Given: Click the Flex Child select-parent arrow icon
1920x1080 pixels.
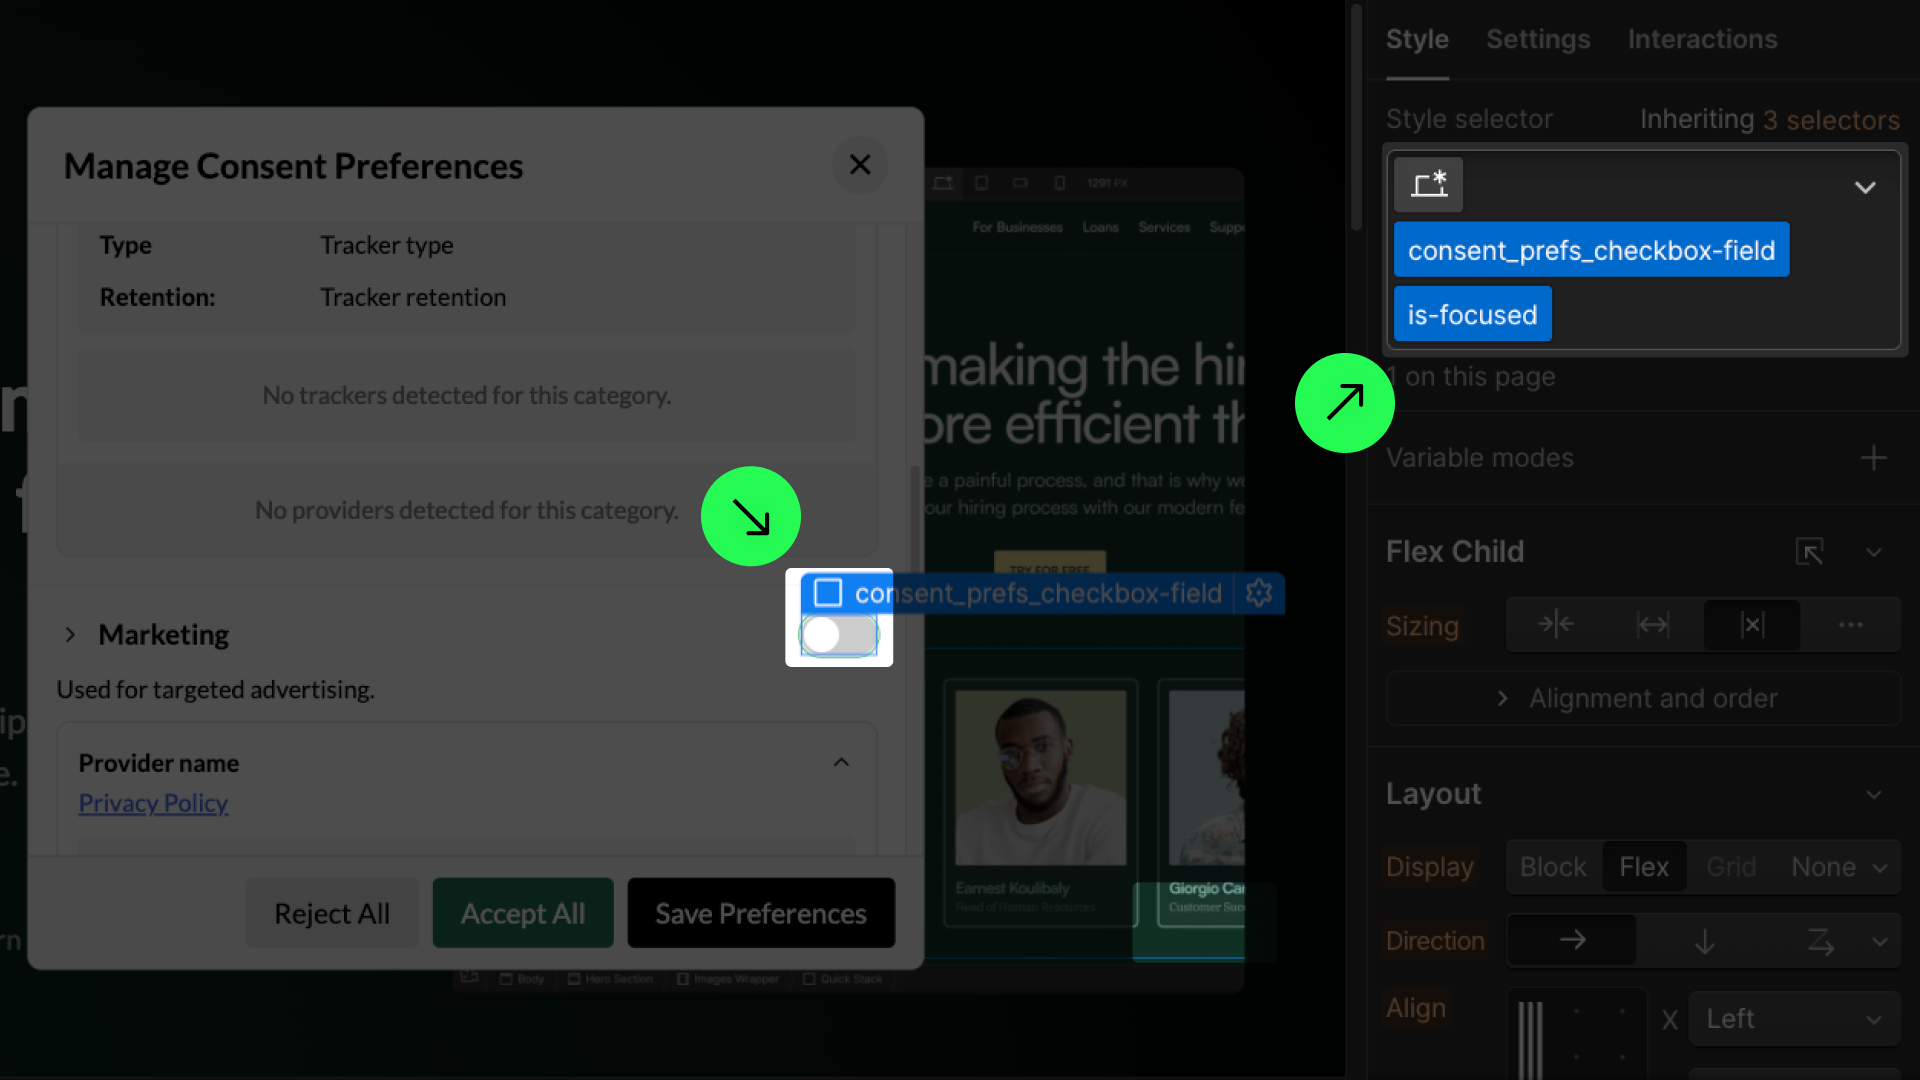Looking at the screenshot, I should 1810,552.
